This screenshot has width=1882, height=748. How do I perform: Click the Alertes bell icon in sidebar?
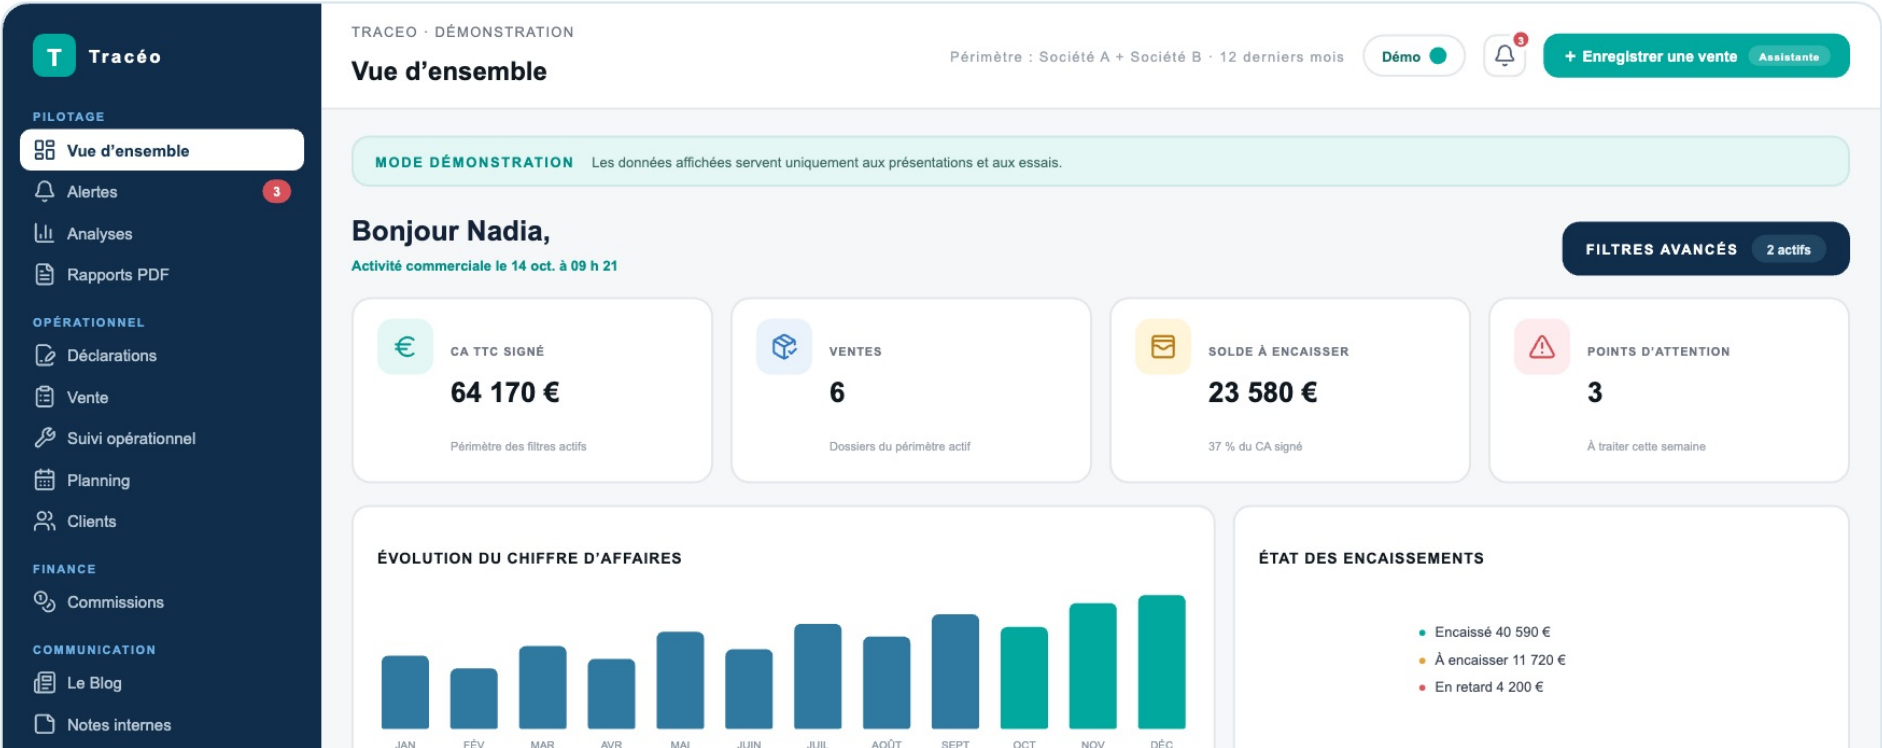pyautogui.click(x=44, y=191)
